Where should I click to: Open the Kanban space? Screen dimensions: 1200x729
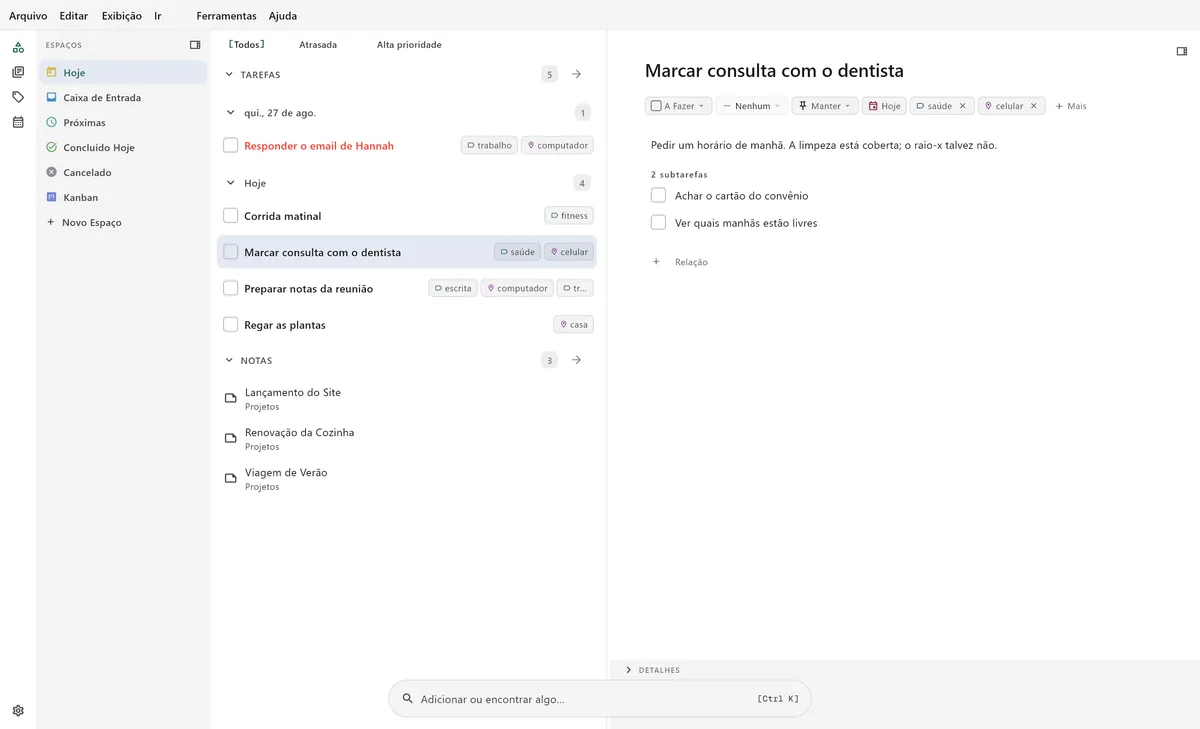[x=123, y=198]
